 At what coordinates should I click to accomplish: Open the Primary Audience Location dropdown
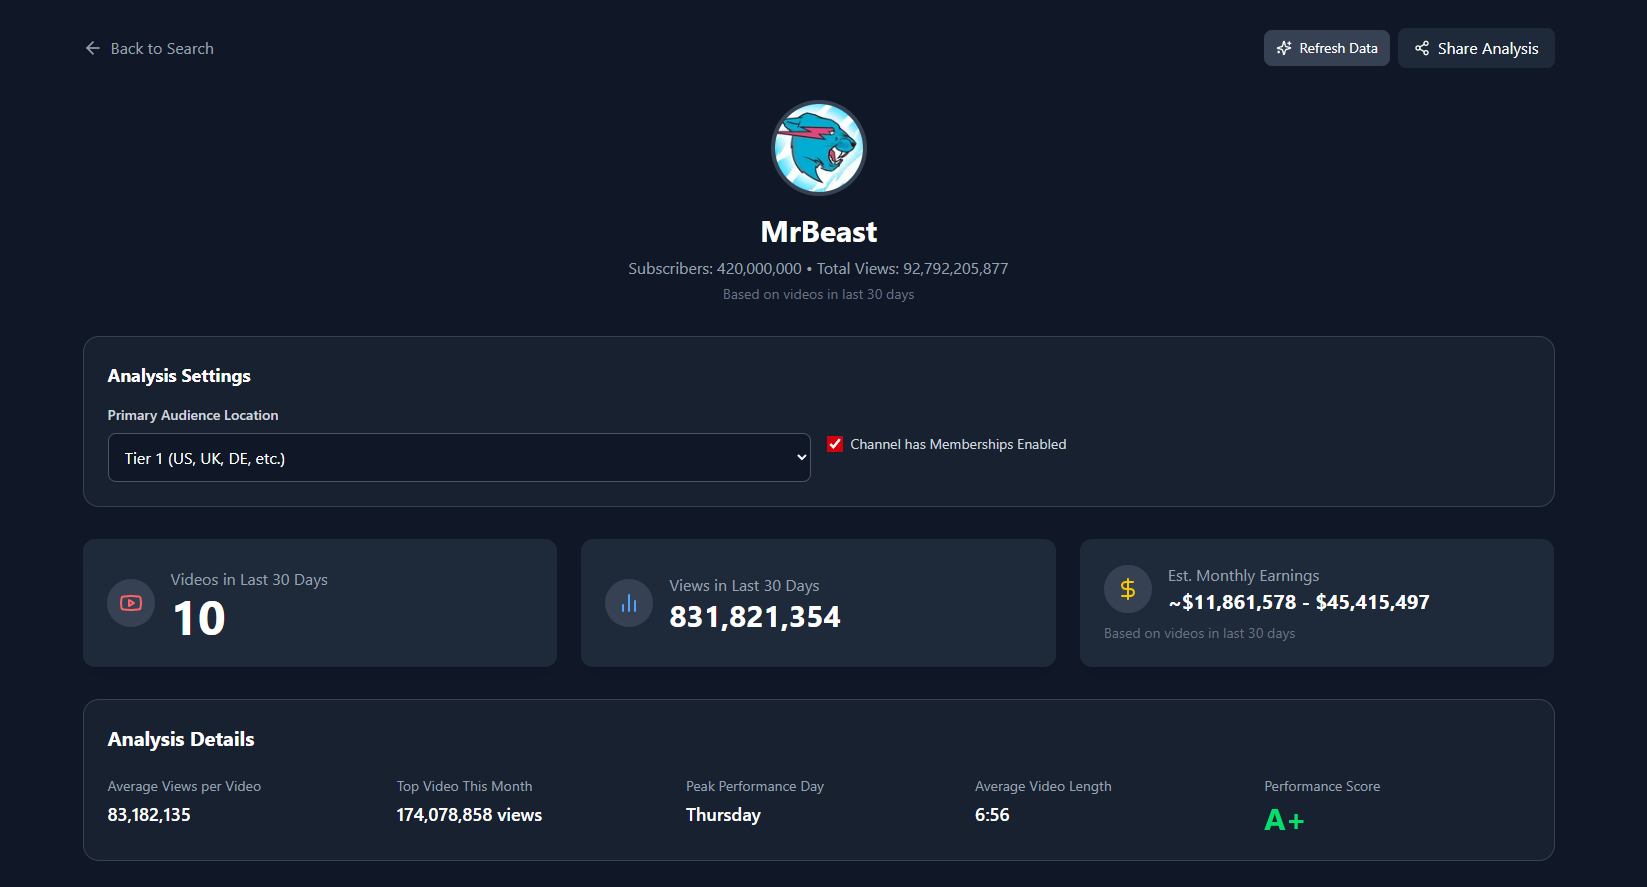coord(459,458)
